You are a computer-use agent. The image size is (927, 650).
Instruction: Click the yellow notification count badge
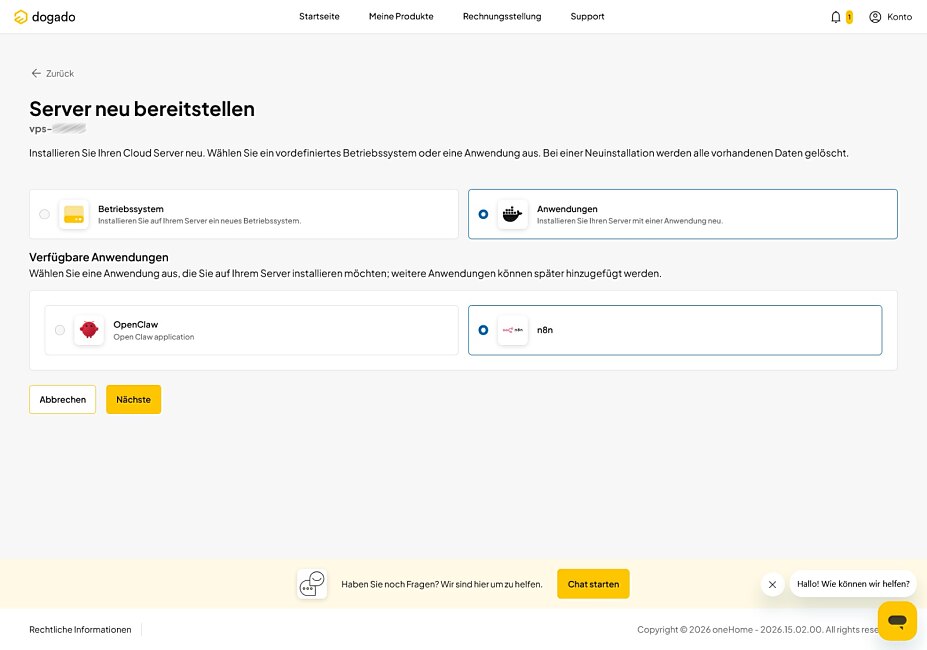click(850, 17)
